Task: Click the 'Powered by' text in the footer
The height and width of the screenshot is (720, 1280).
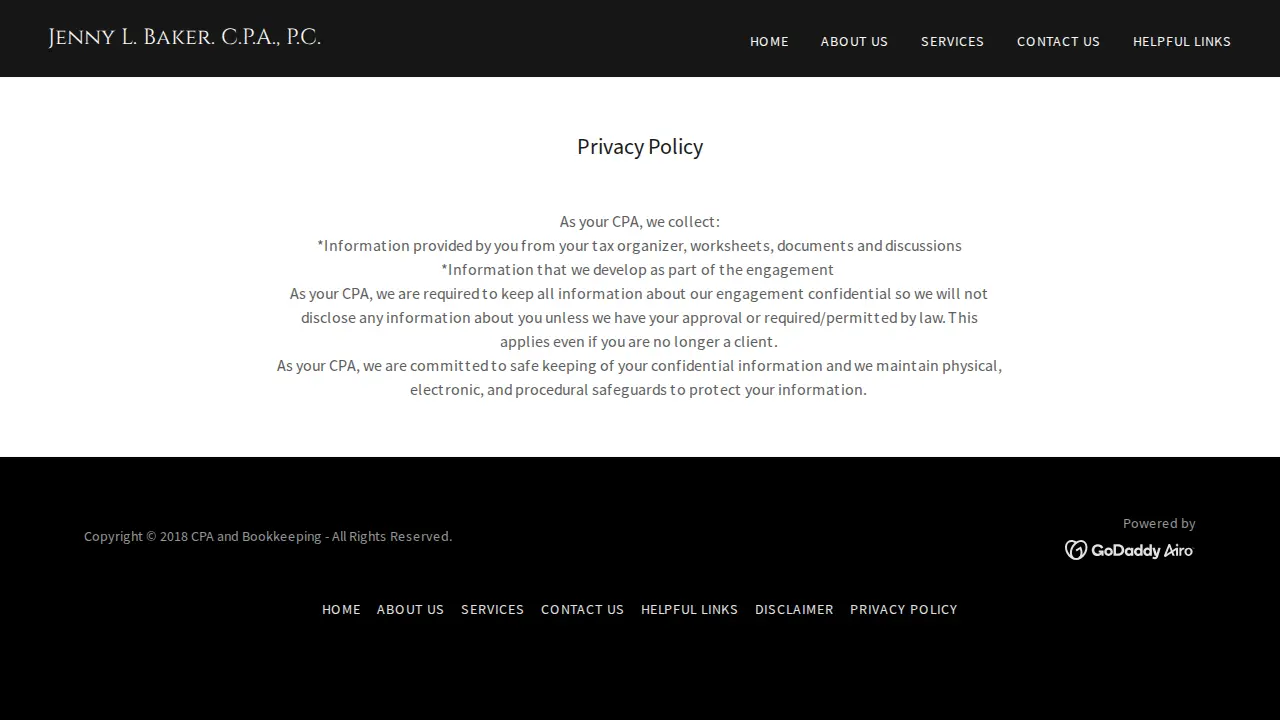Action: tap(1159, 523)
